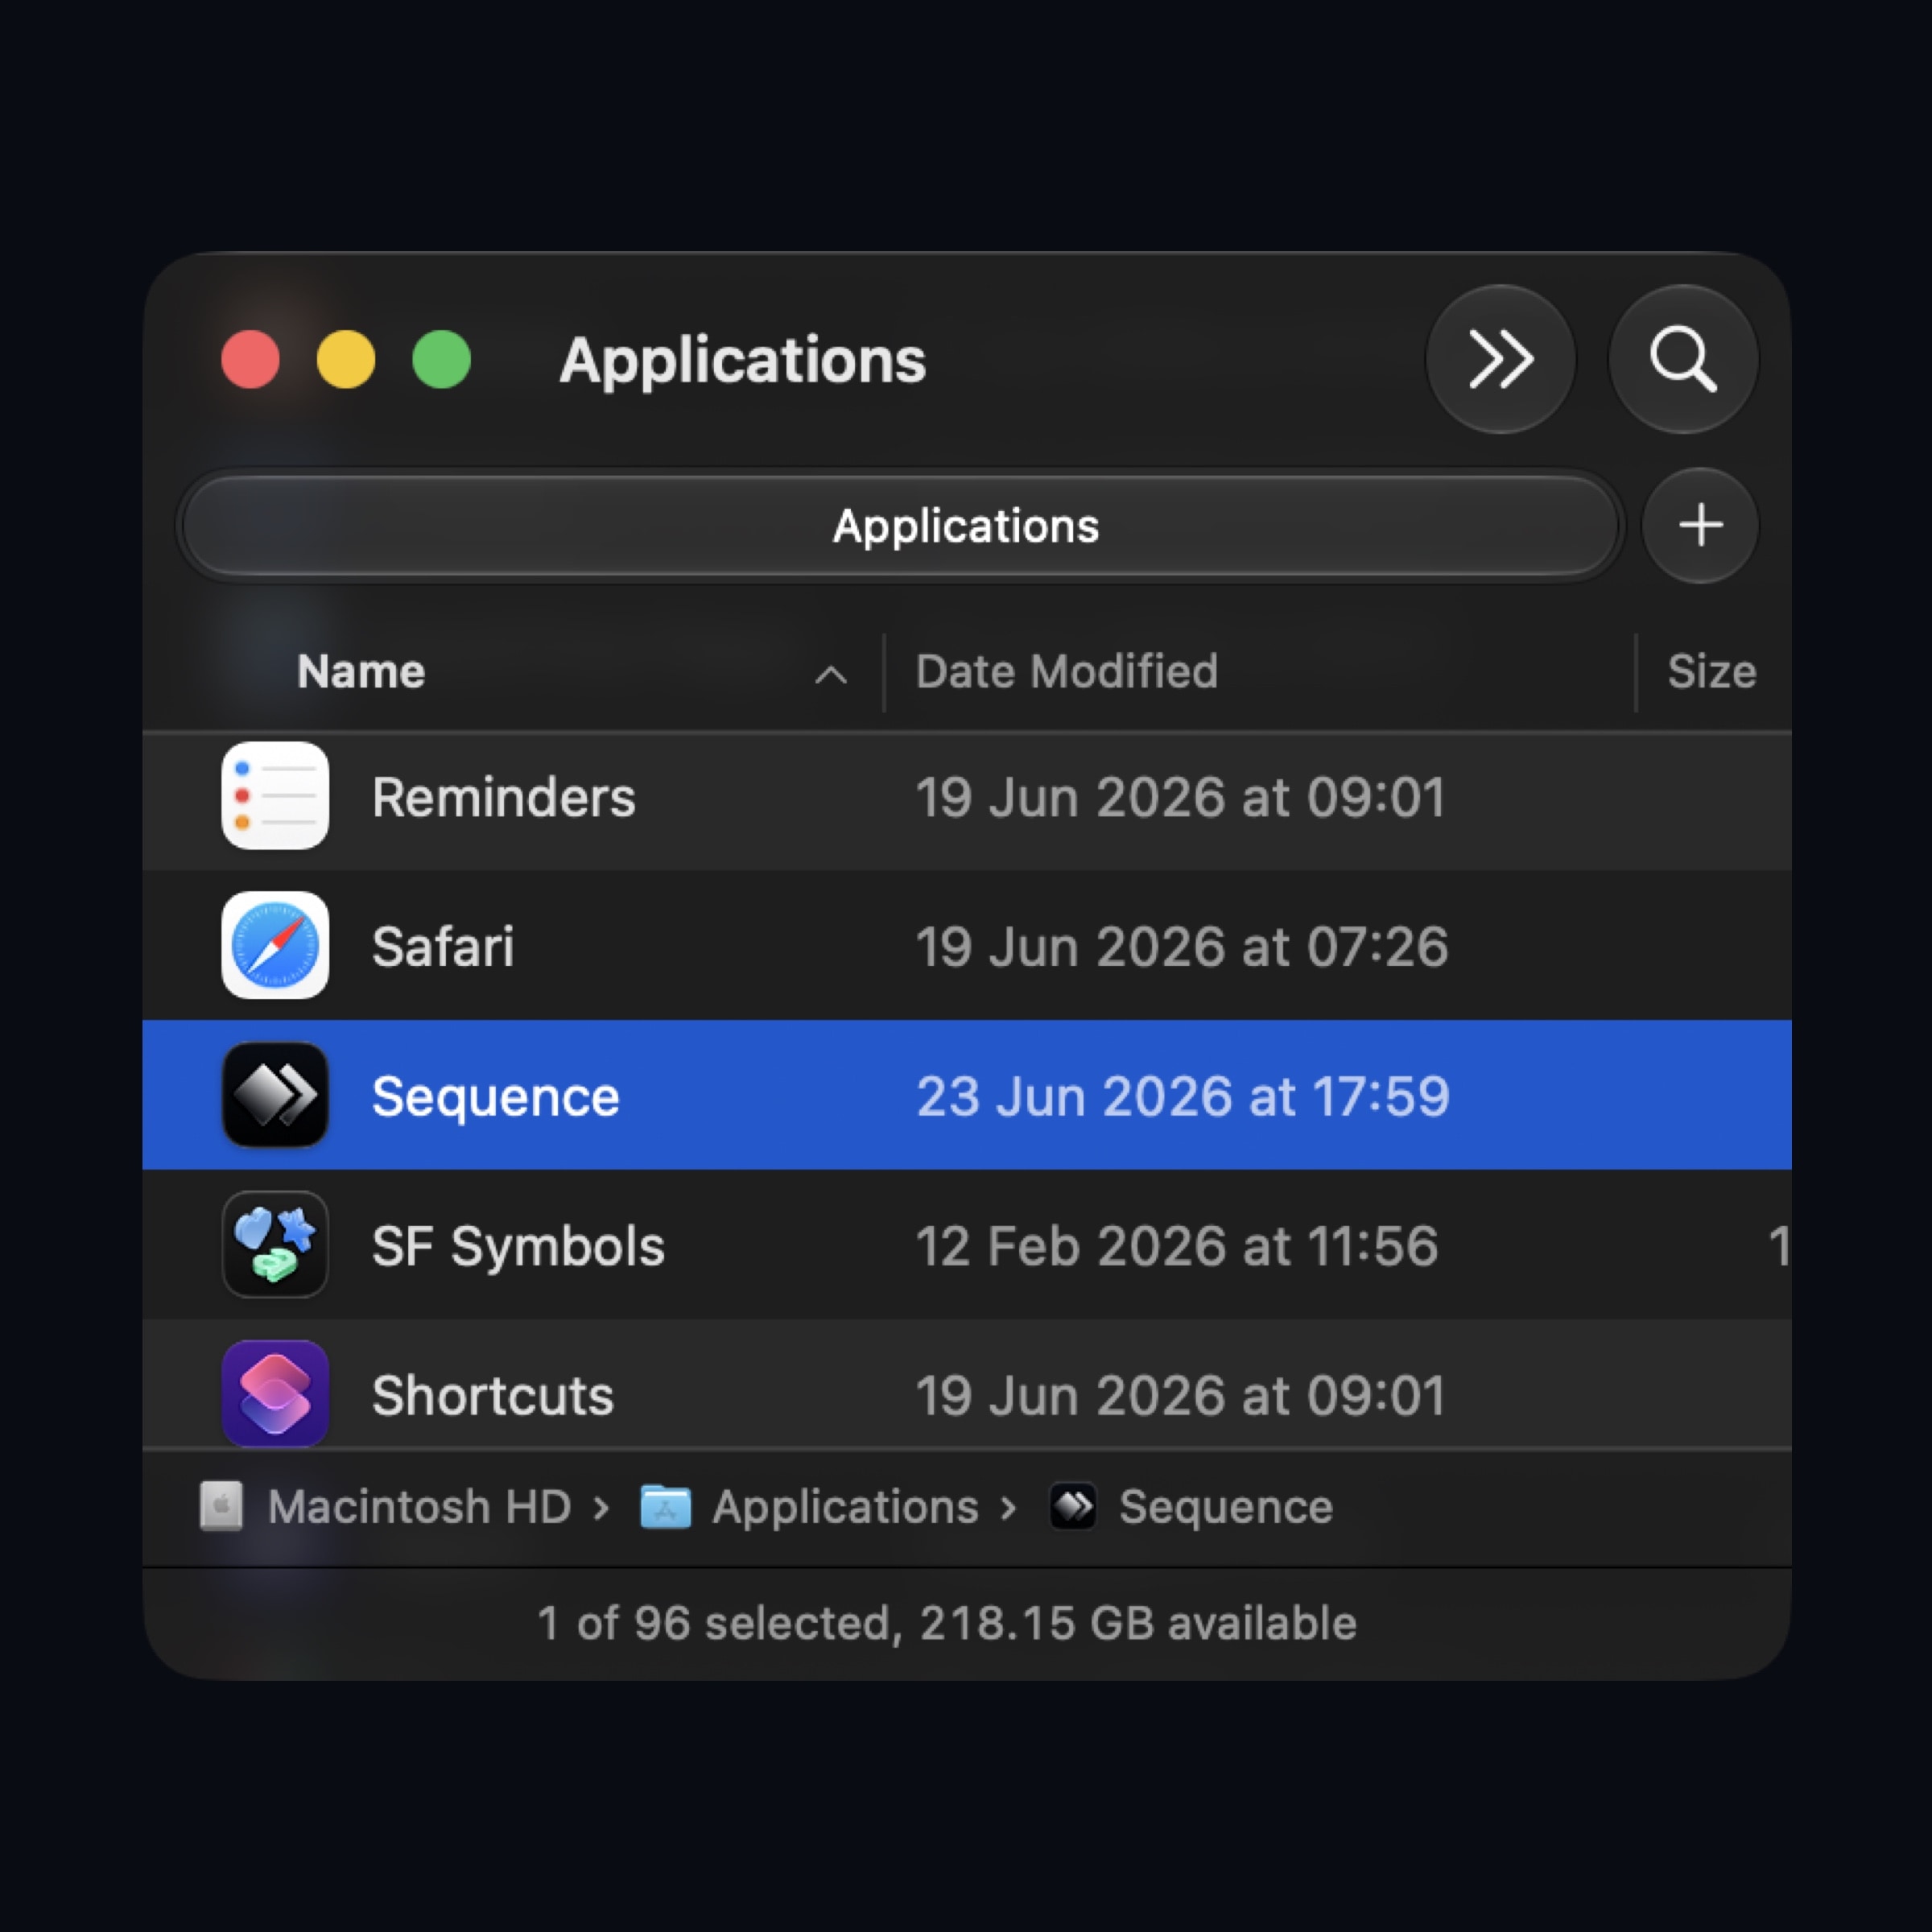Add a new tab with plus button

(x=1700, y=525)
